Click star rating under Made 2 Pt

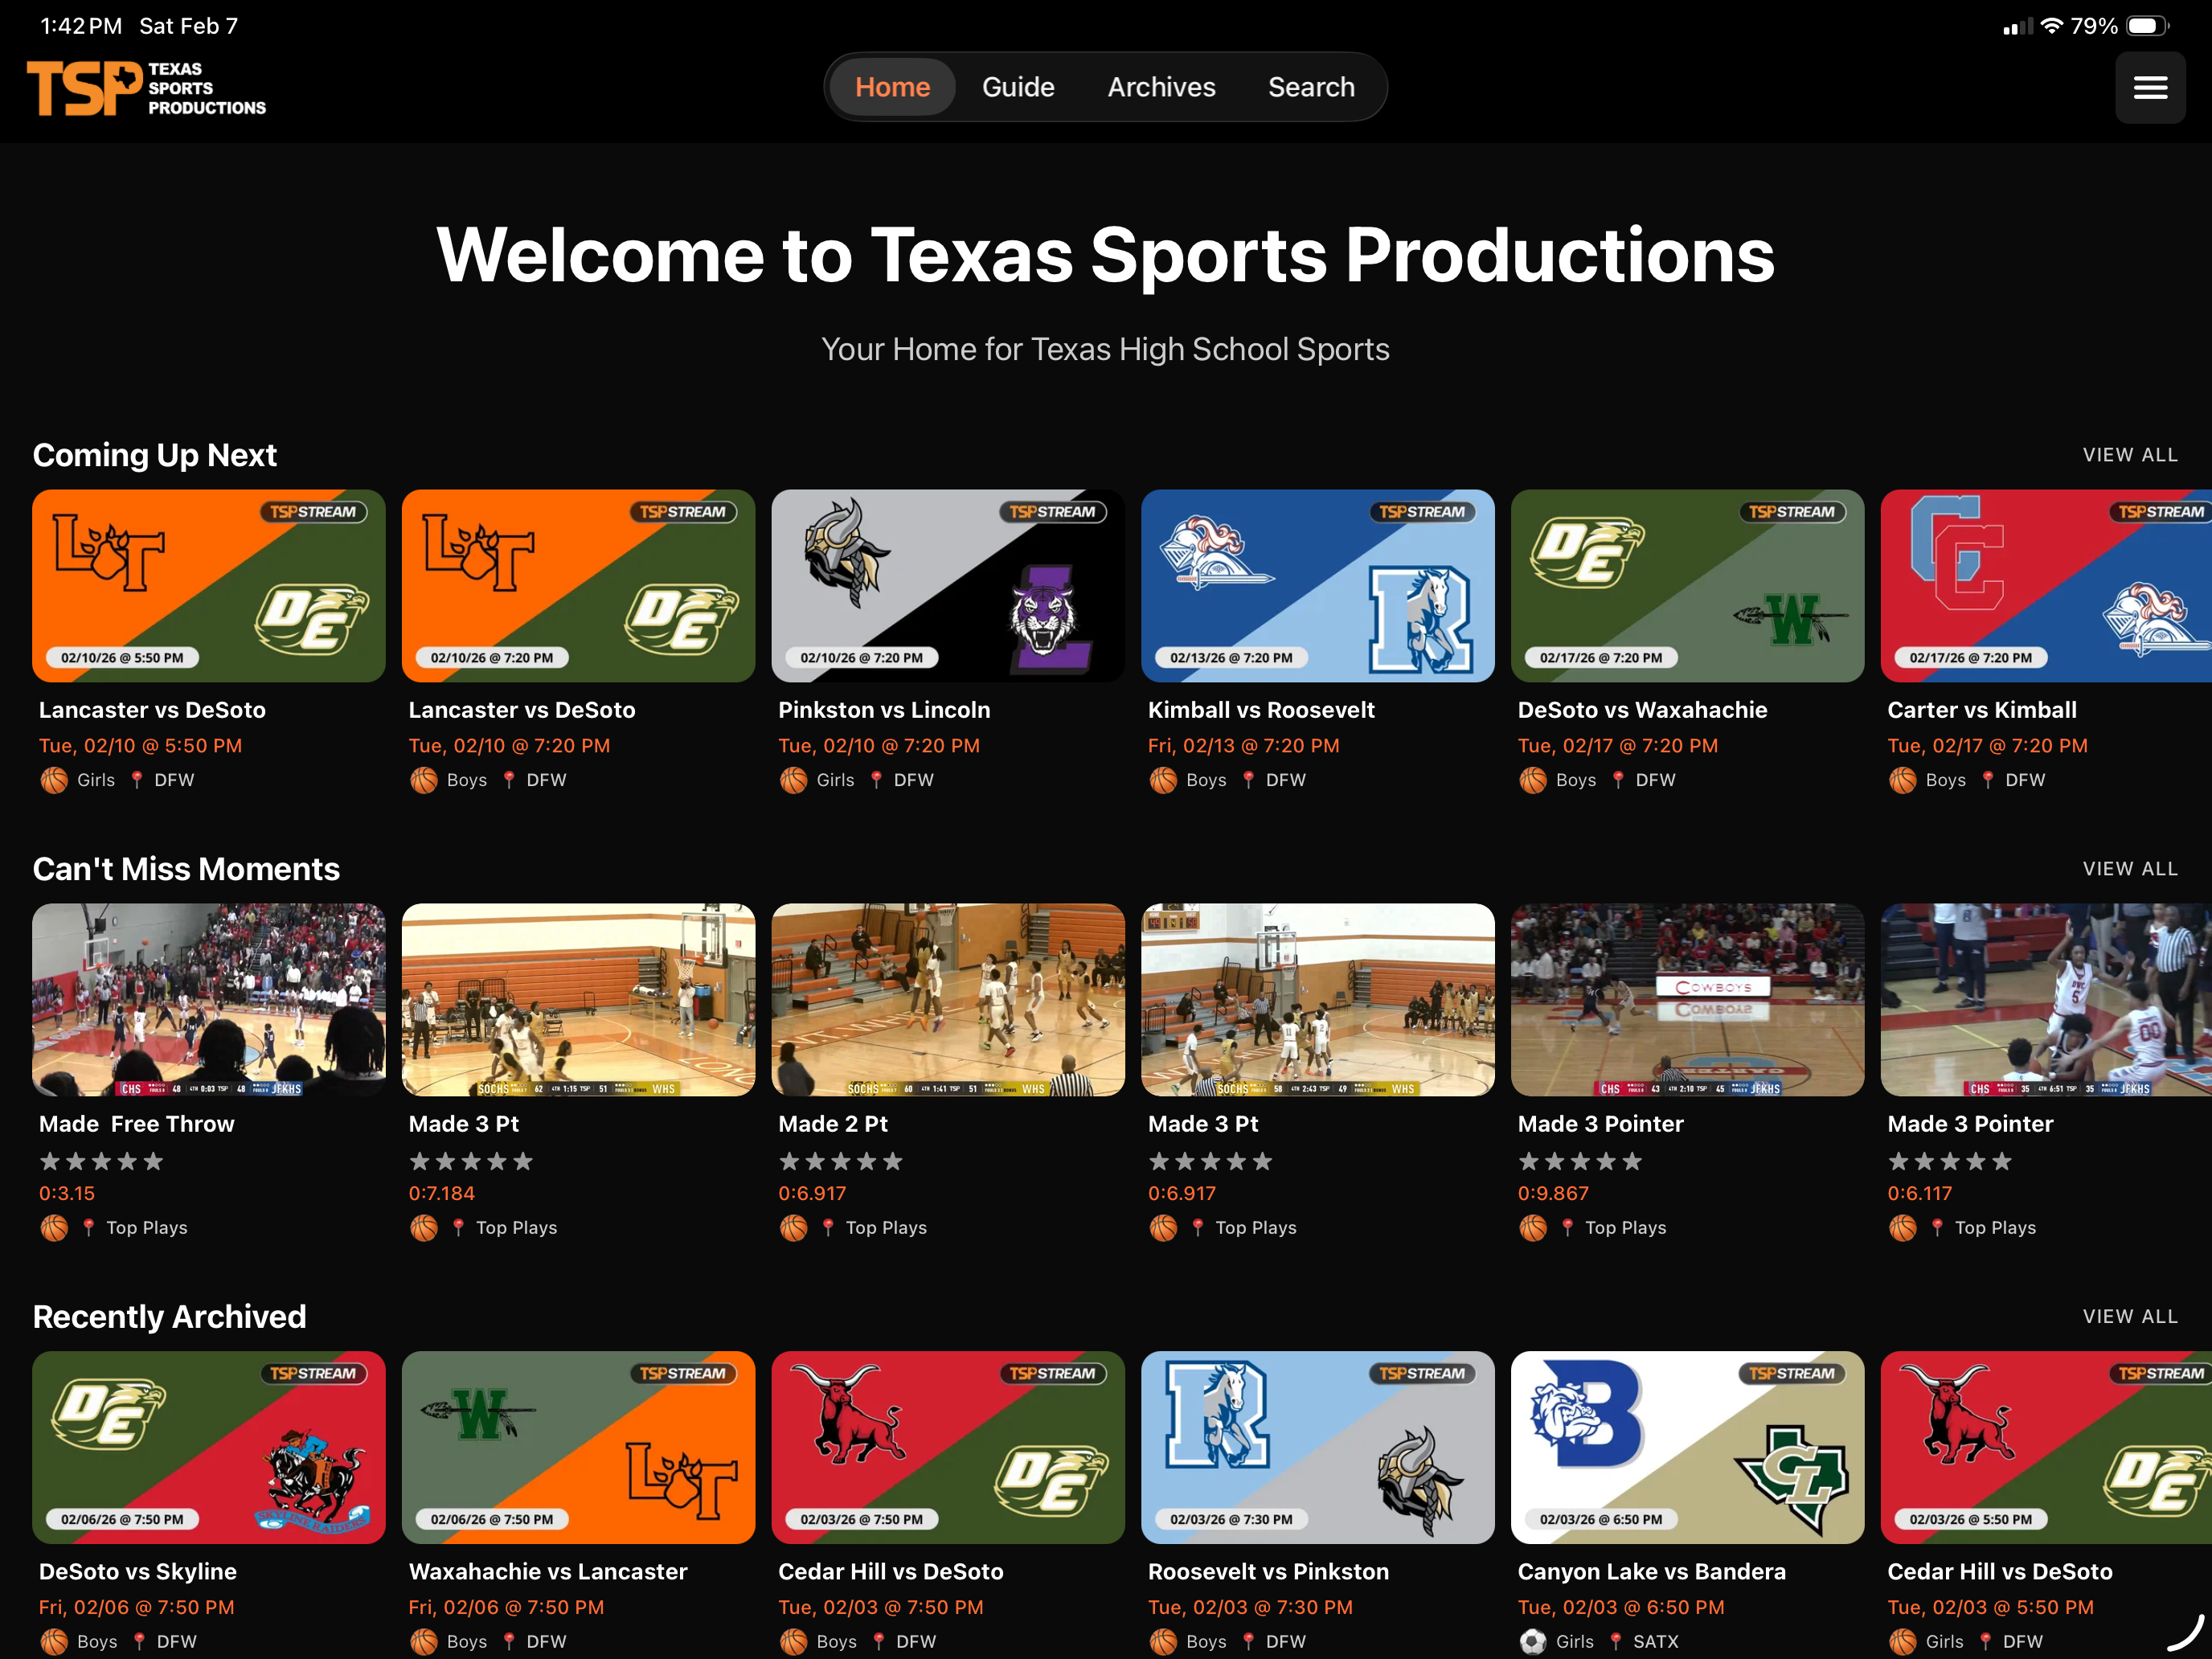841,1161
